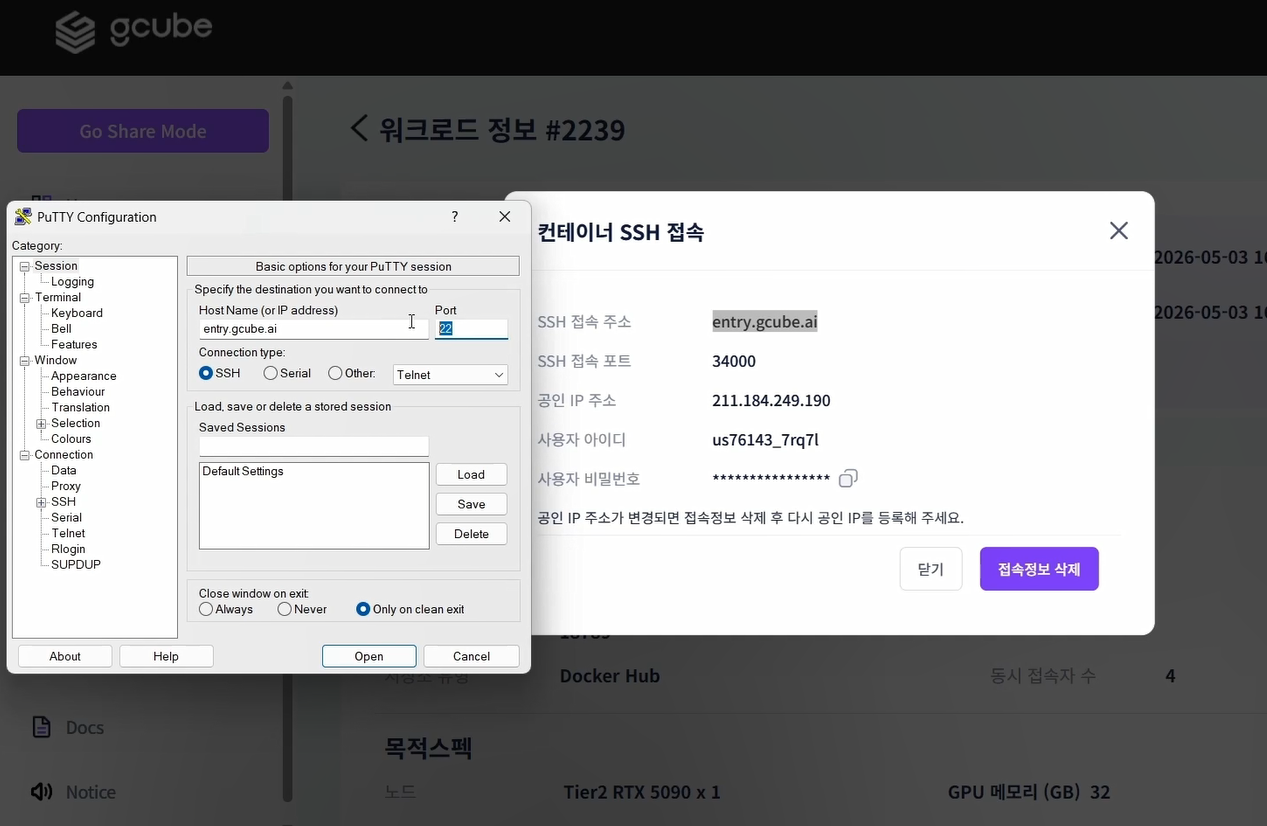The width and height of the screenshot is (1267, 826).
Task: Close the container SSH dialog with the X icon
Action: click(1119, 231)
